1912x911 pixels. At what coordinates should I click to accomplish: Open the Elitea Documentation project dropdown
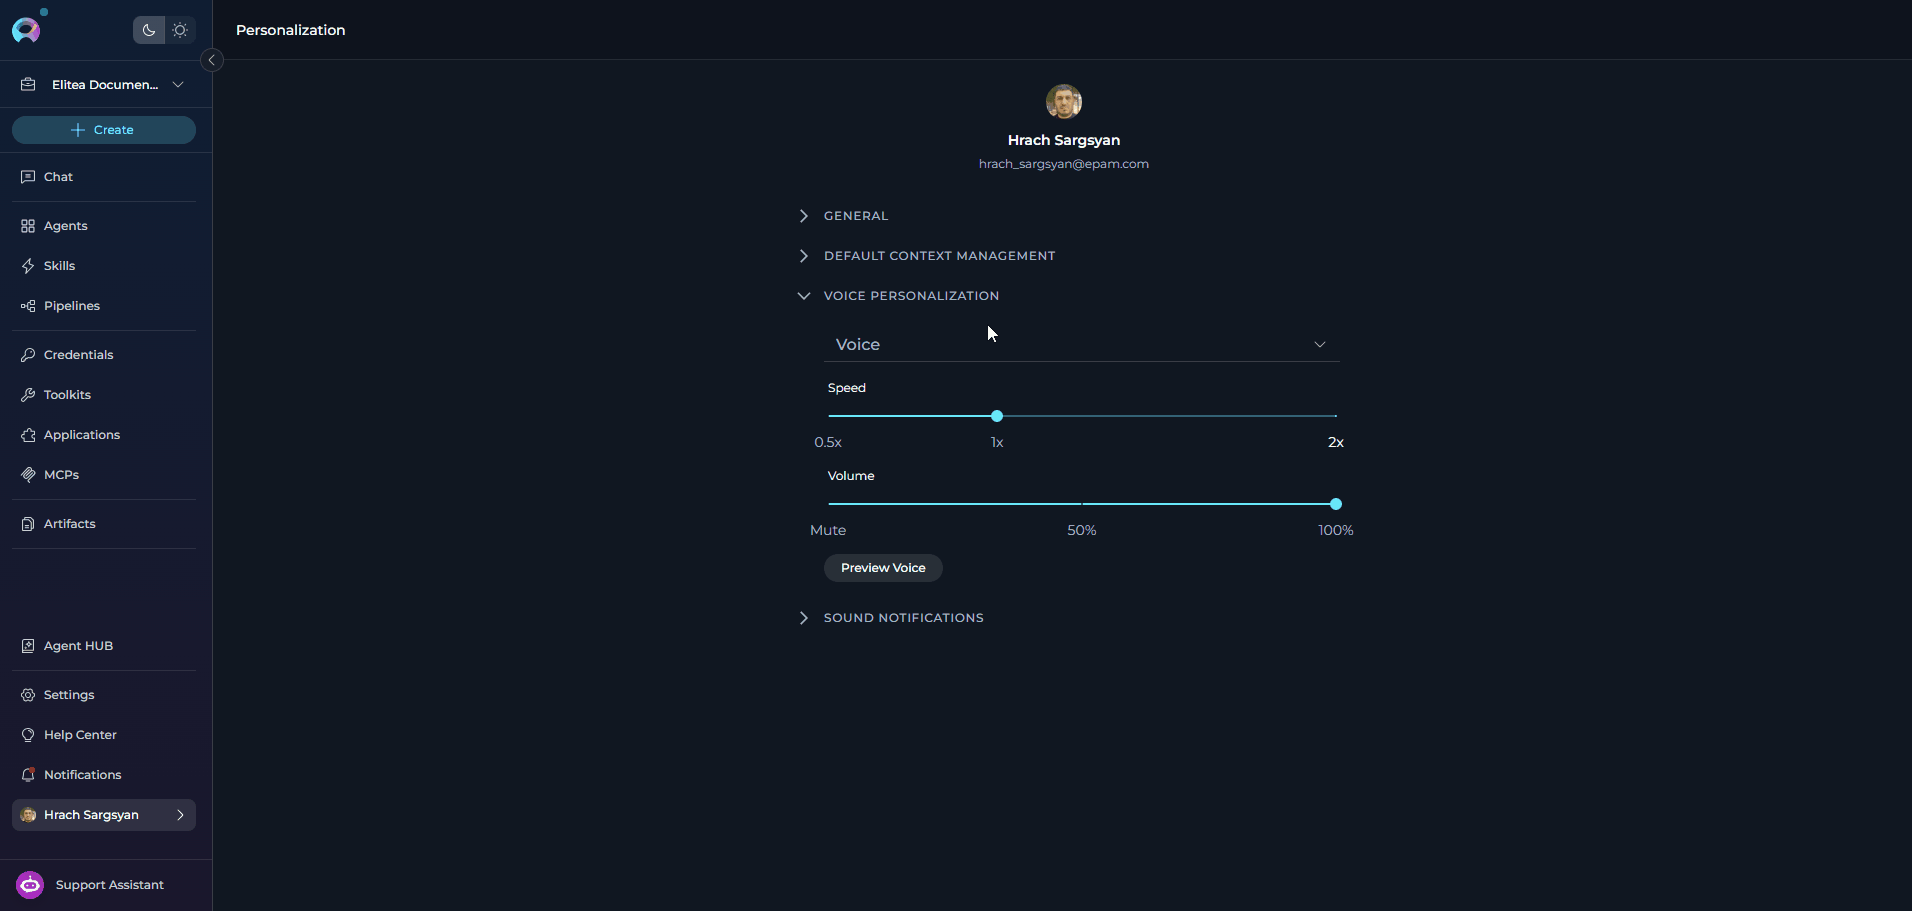point(104,85)
